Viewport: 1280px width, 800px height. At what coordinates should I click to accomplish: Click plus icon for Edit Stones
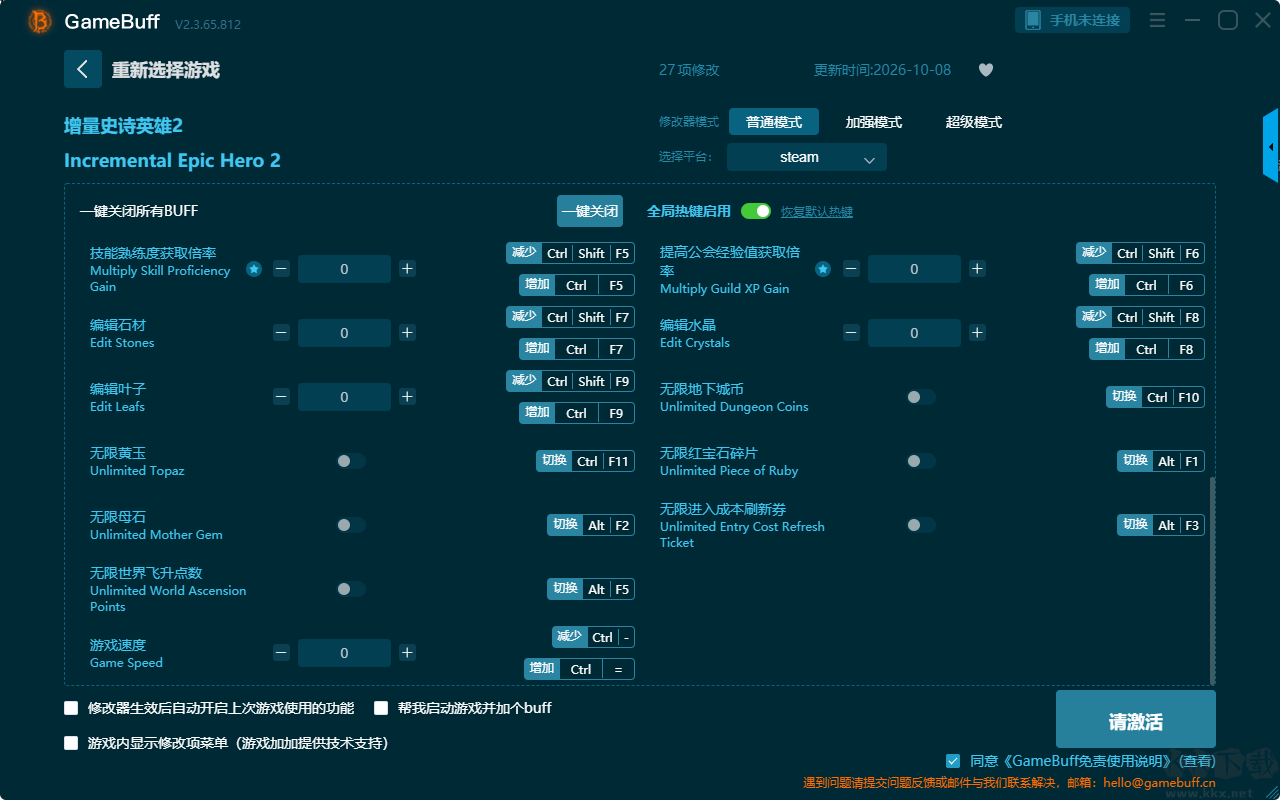coord(407,333)
